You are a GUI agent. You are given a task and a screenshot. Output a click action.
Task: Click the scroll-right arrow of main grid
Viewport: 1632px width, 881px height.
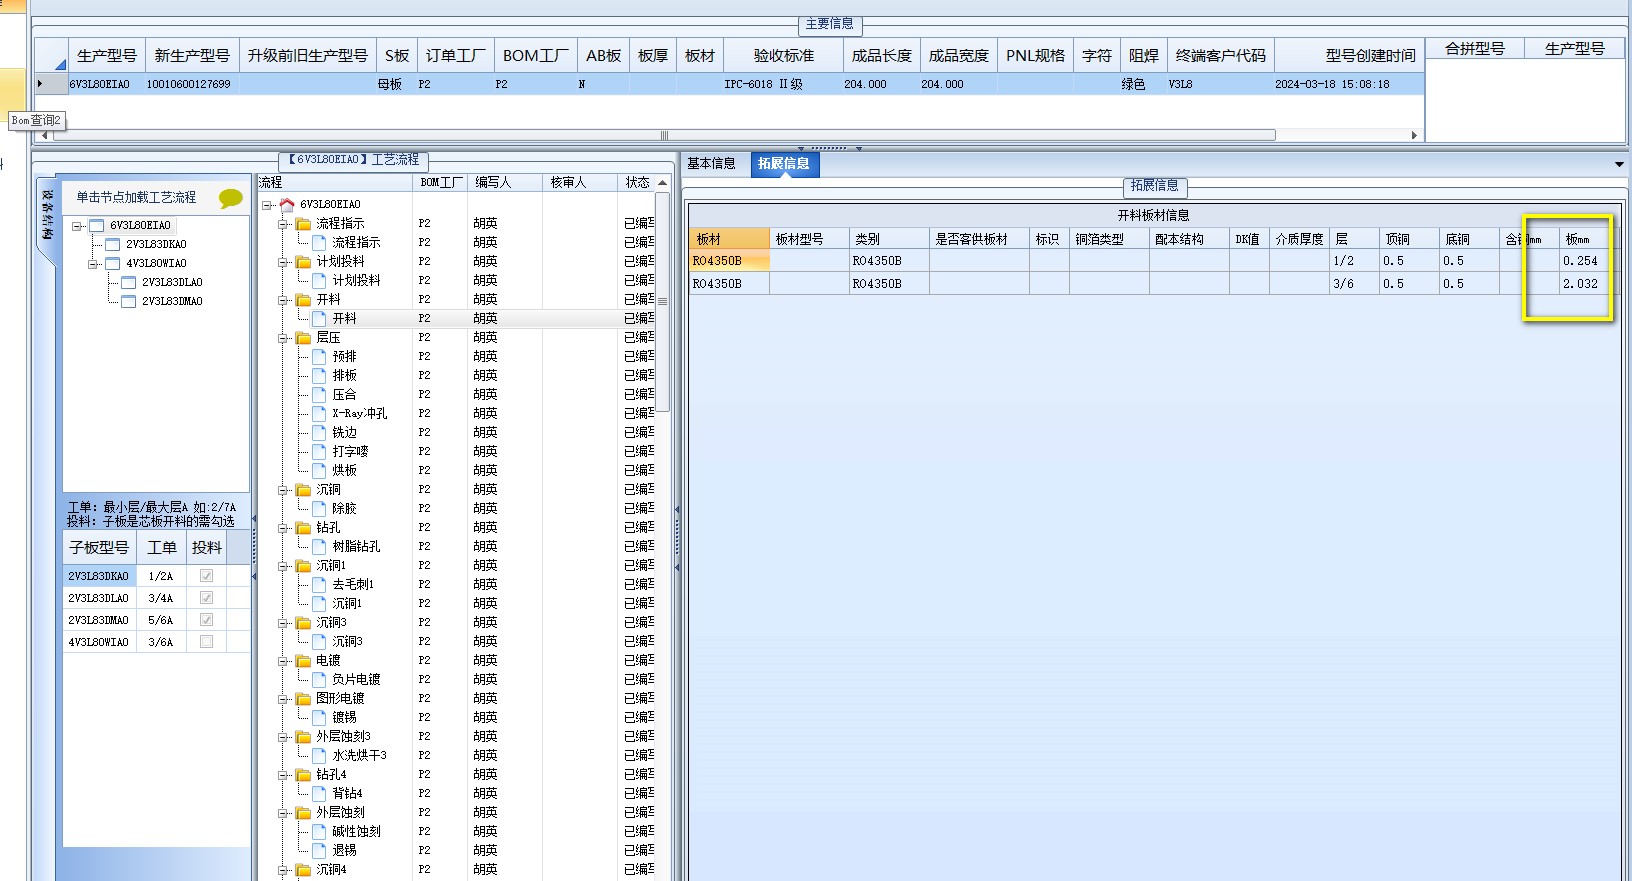pyautogui.click(x=1414, y=135)
